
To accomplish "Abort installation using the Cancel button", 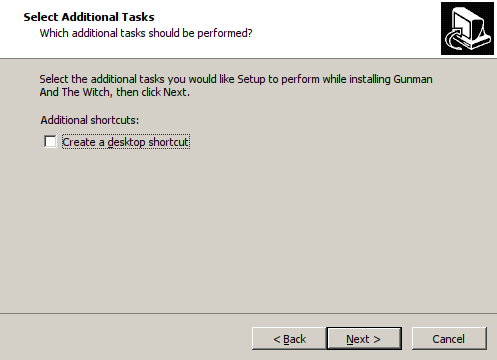I will [449, 338].
